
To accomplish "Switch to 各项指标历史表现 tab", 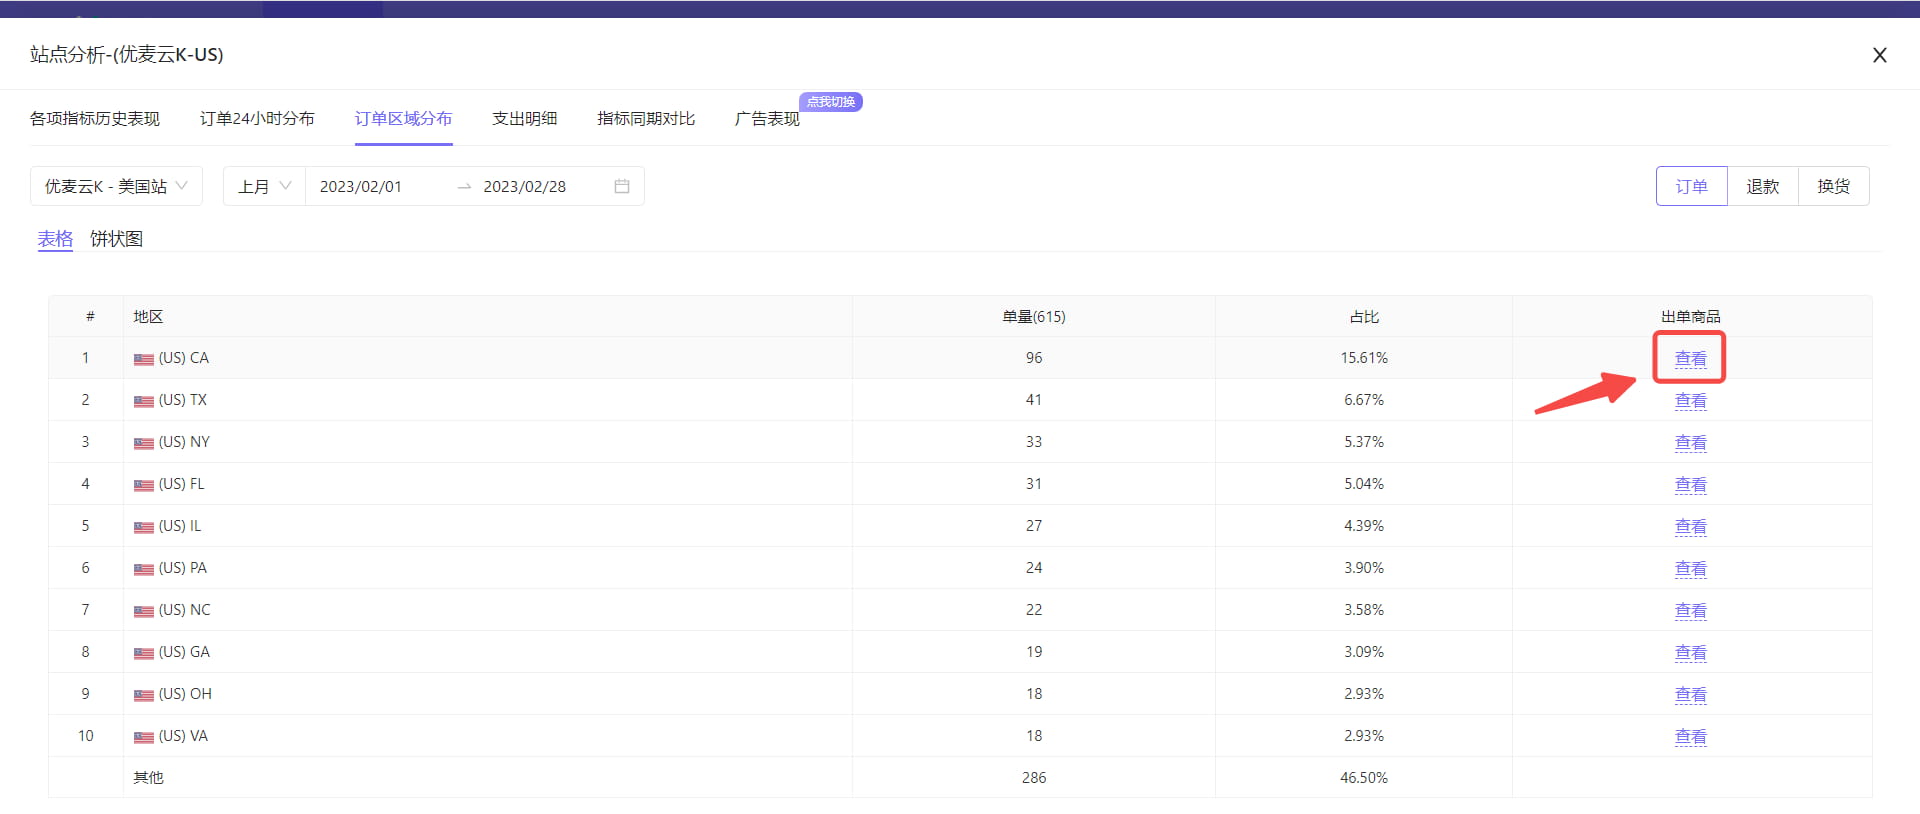I will click(95, 119).
